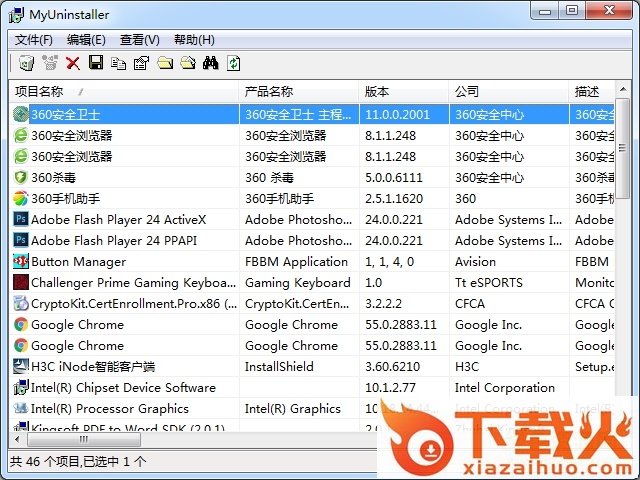Click the floppy disk save icon
640x480 pixels.
point(96,63)
